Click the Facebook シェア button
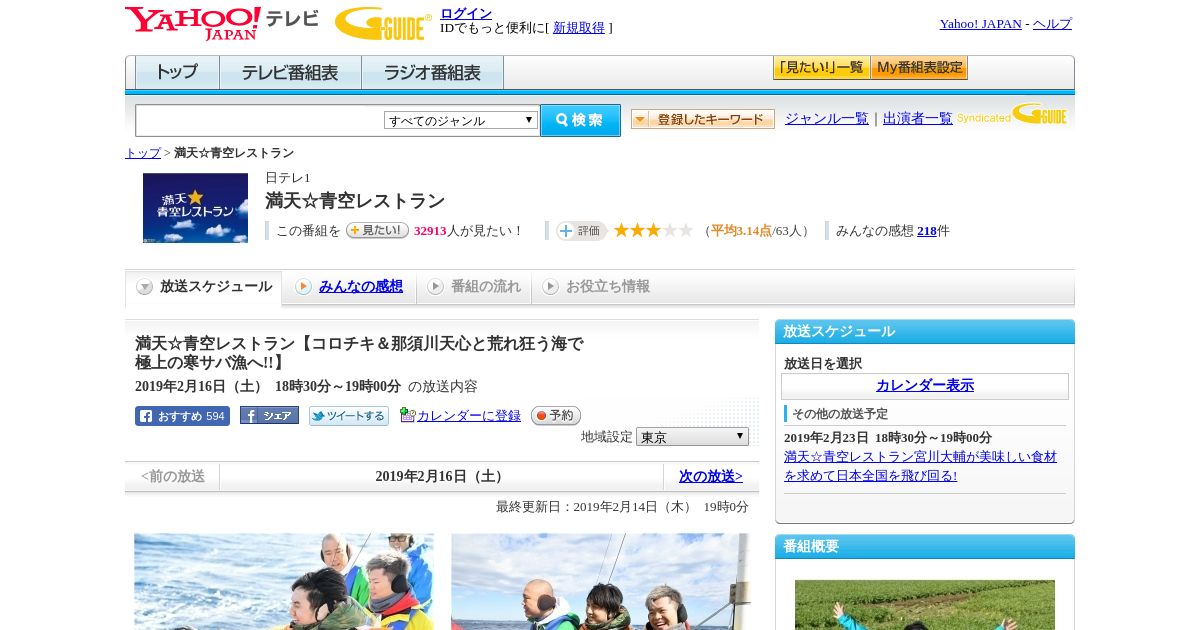 pos(269,416)
